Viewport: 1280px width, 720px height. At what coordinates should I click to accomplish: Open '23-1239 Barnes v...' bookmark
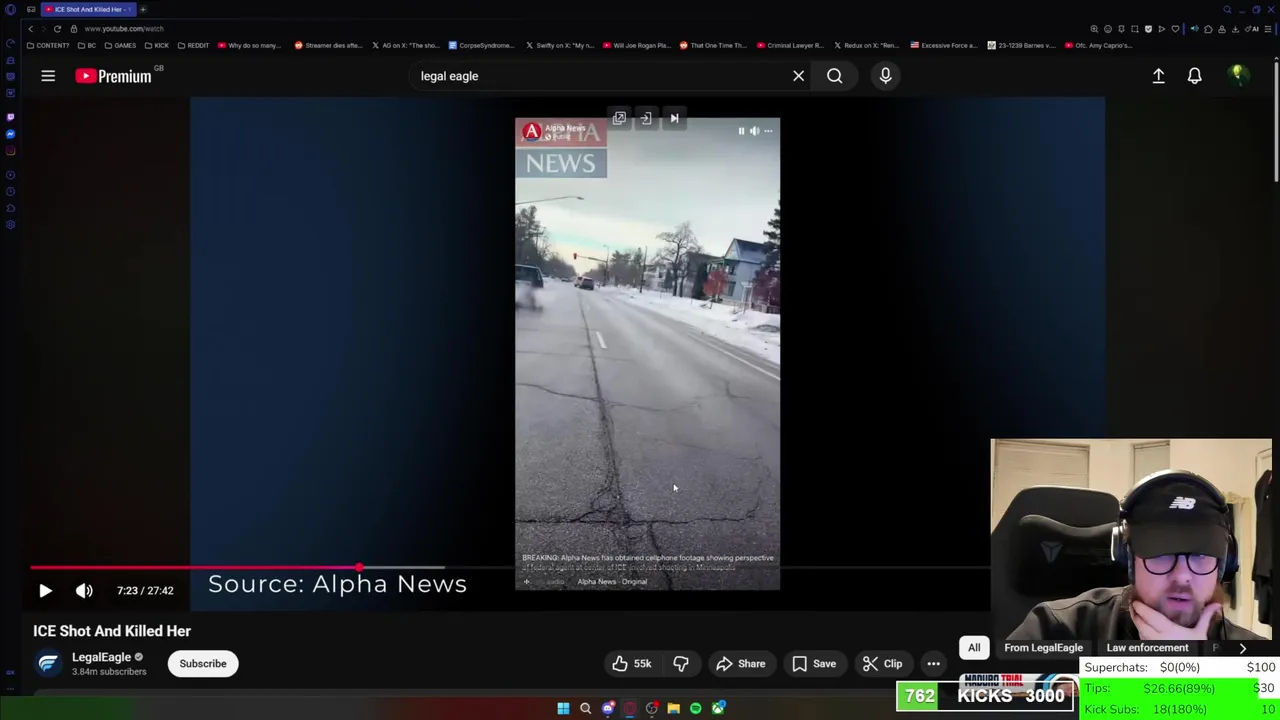click(x=1021, y=45)
